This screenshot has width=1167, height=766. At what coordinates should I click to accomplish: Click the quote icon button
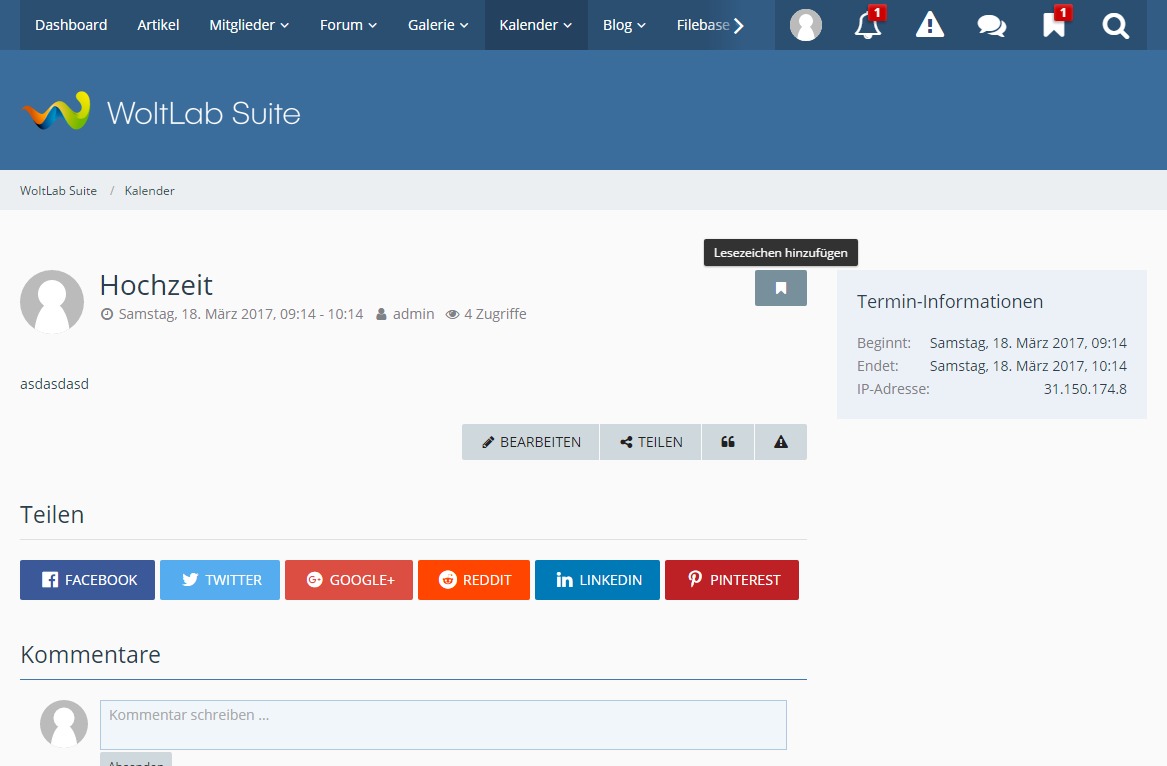(728, 442)
